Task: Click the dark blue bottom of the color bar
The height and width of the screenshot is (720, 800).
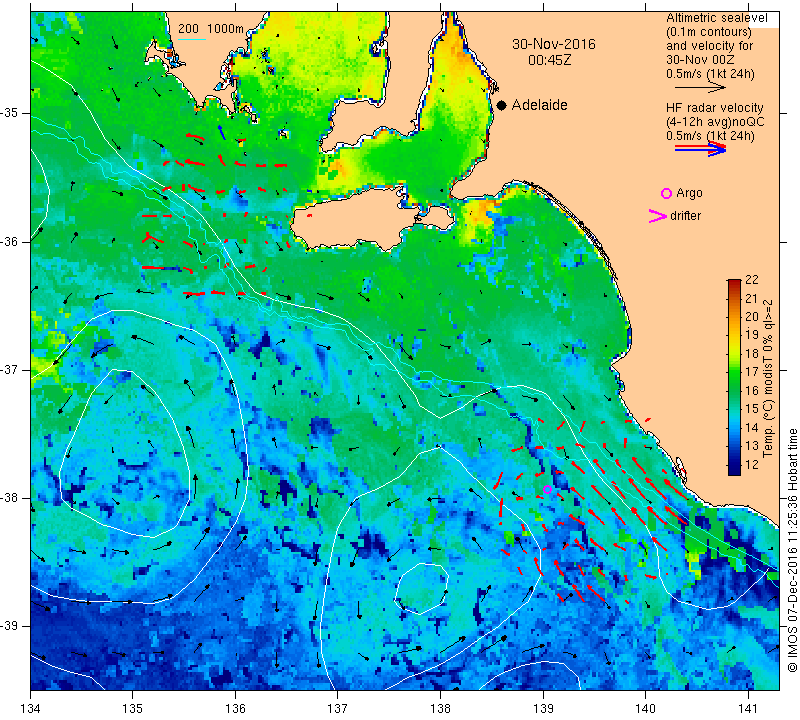Action: tap(734, 471)
